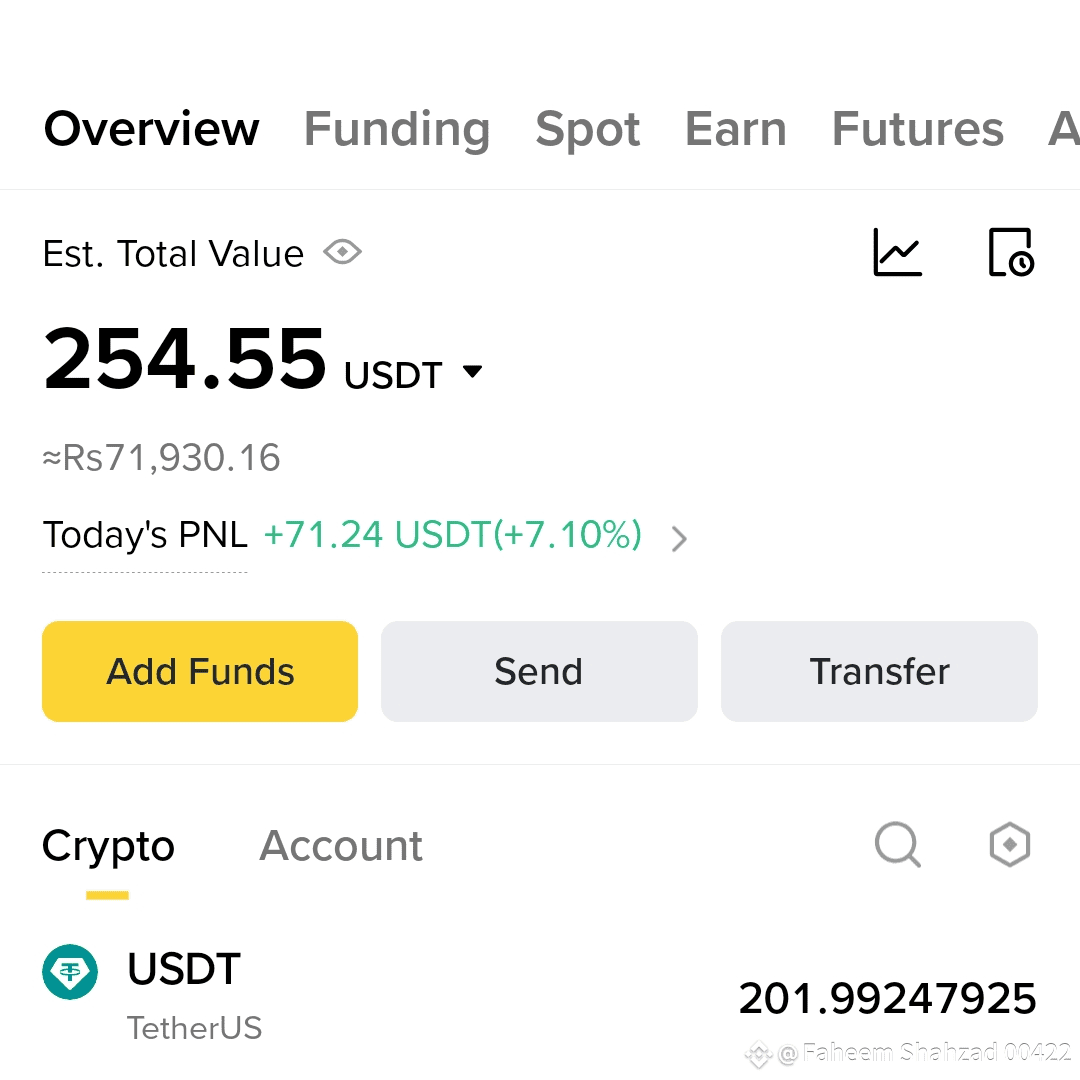Viewport: 1080px width, 1080px height.
Task: Switch to the Account sub-tab
Action: point(340,846)
